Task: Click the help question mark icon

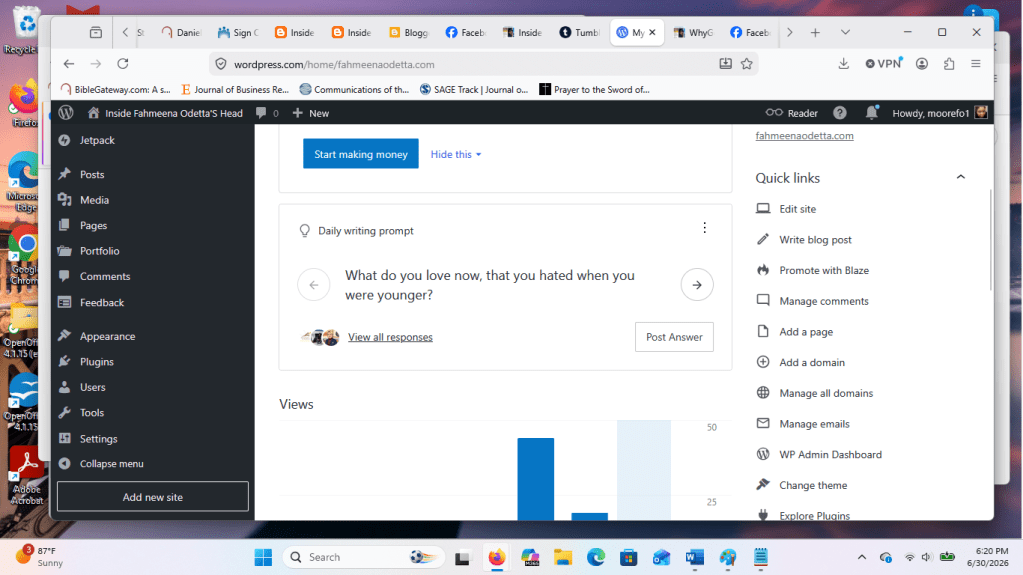Action: click(840, 113)
